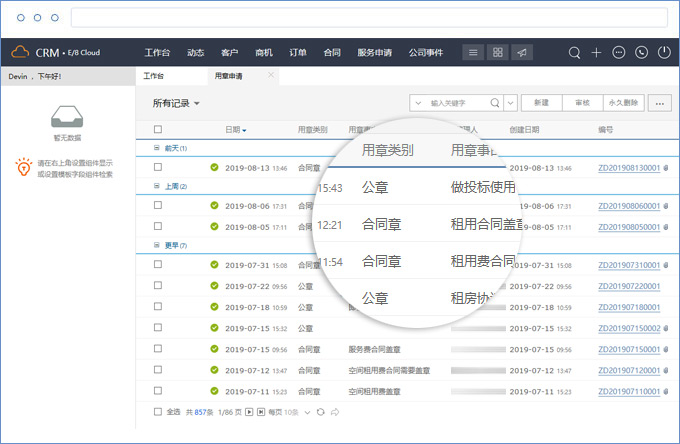Open record link ZD201908130001
This screenshot has width=680, height=444.
628,167
